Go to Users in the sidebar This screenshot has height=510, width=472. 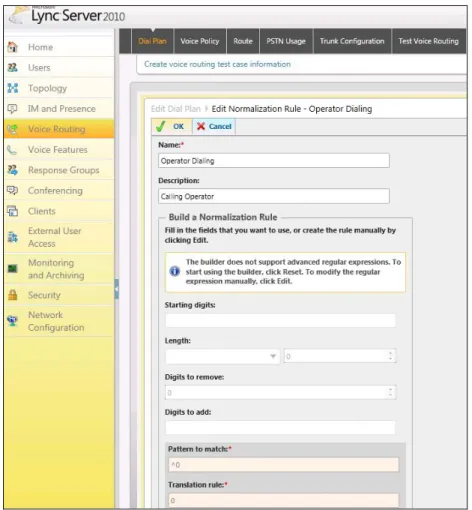tap(60, 68)
